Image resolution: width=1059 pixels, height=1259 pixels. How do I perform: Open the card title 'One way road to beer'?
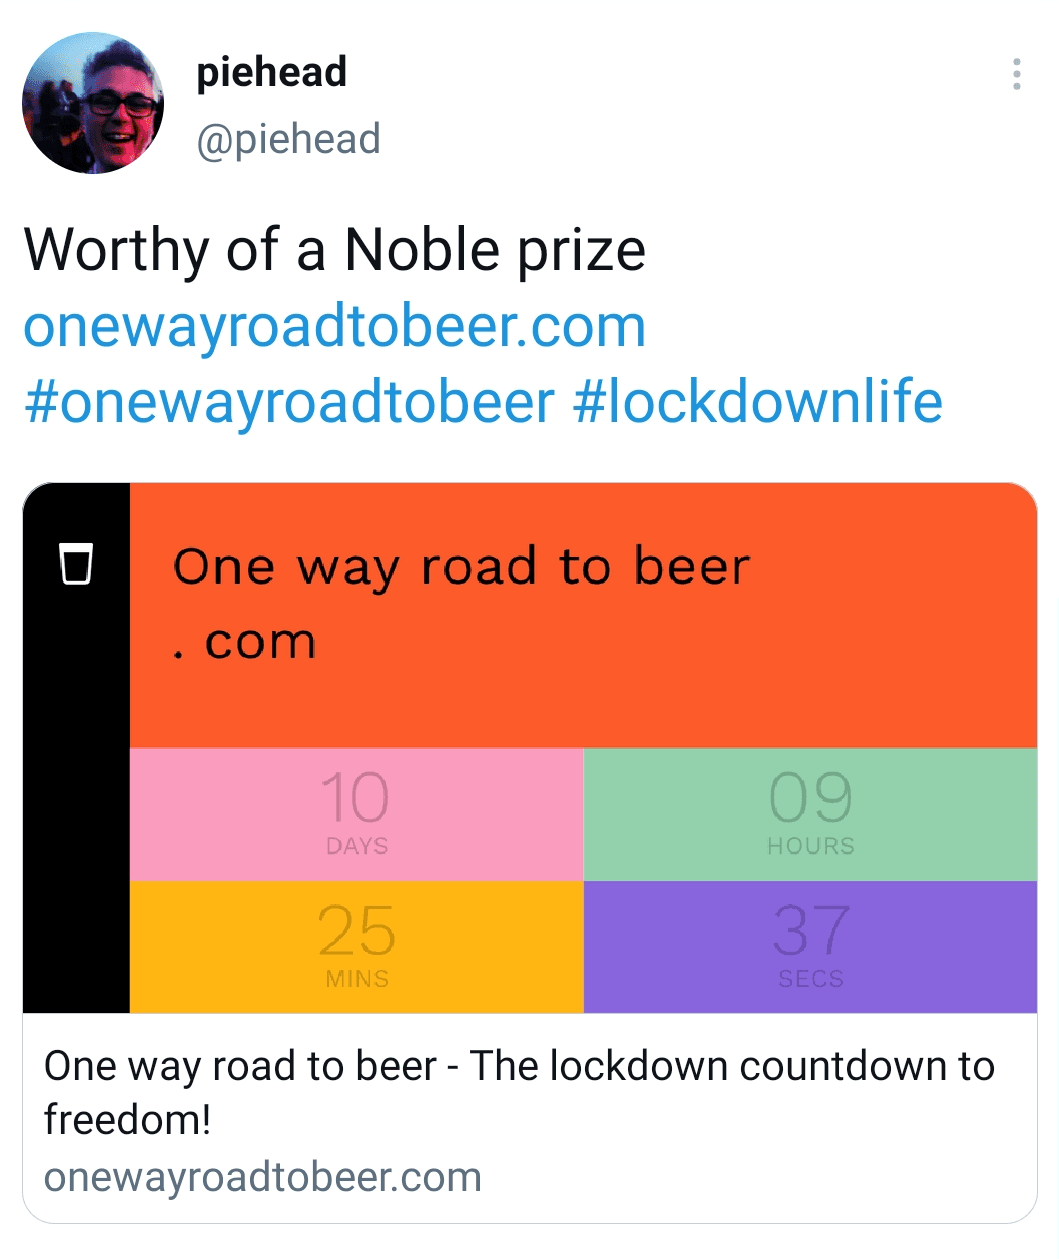(x=518, y=1067)
